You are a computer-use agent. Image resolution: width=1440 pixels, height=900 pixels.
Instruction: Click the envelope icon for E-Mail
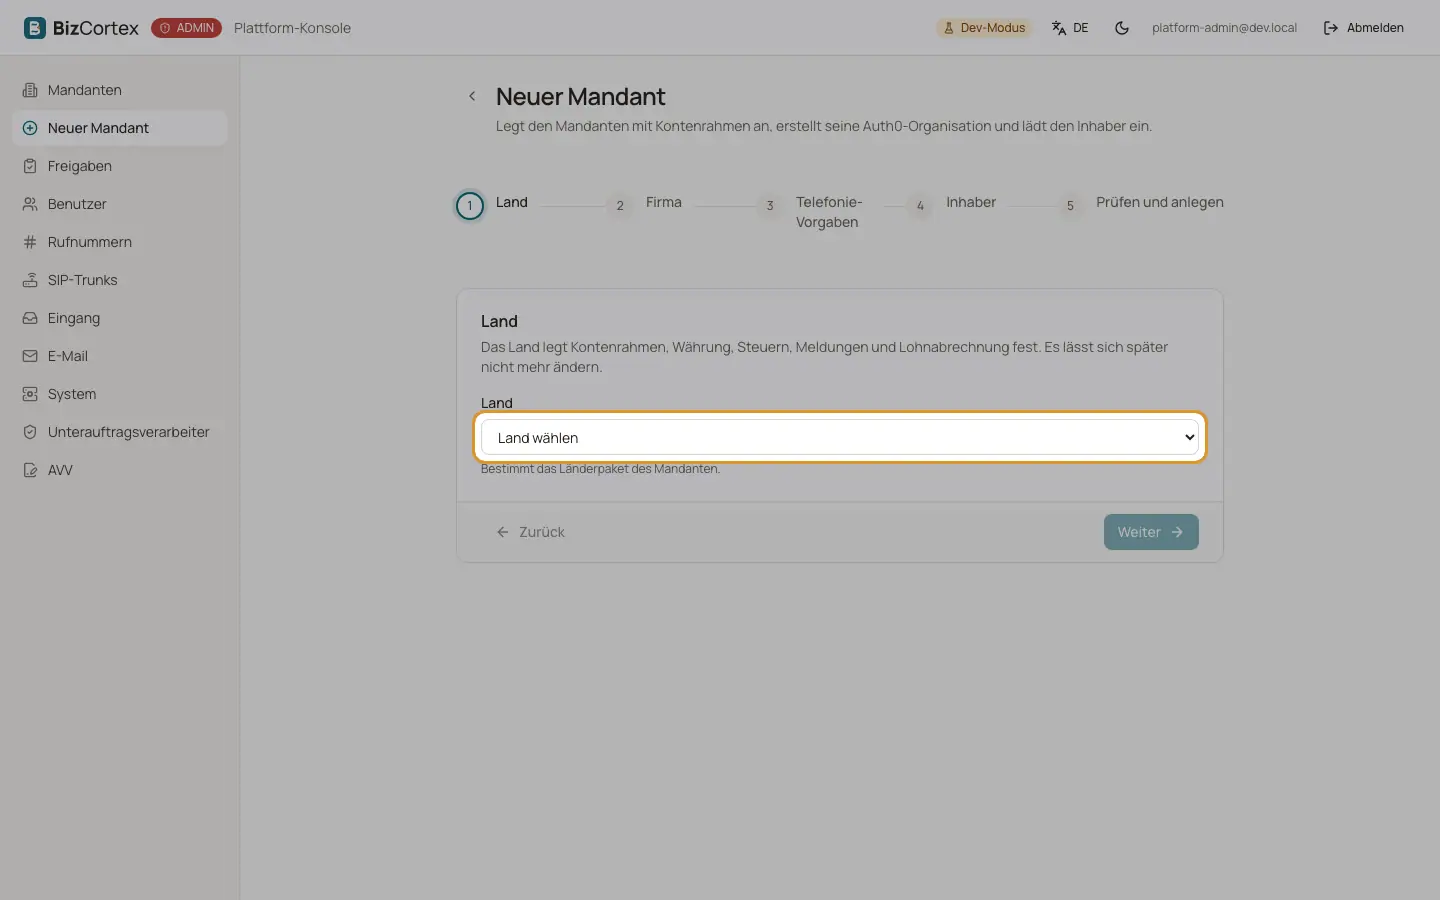30,356
